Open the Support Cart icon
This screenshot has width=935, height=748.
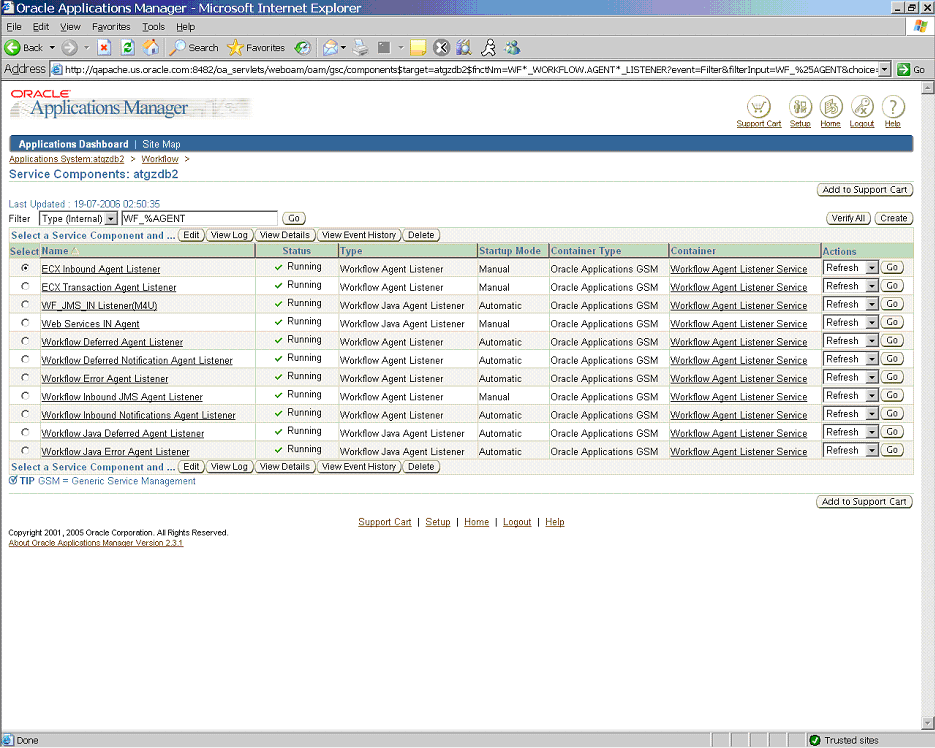pos(758,107)
